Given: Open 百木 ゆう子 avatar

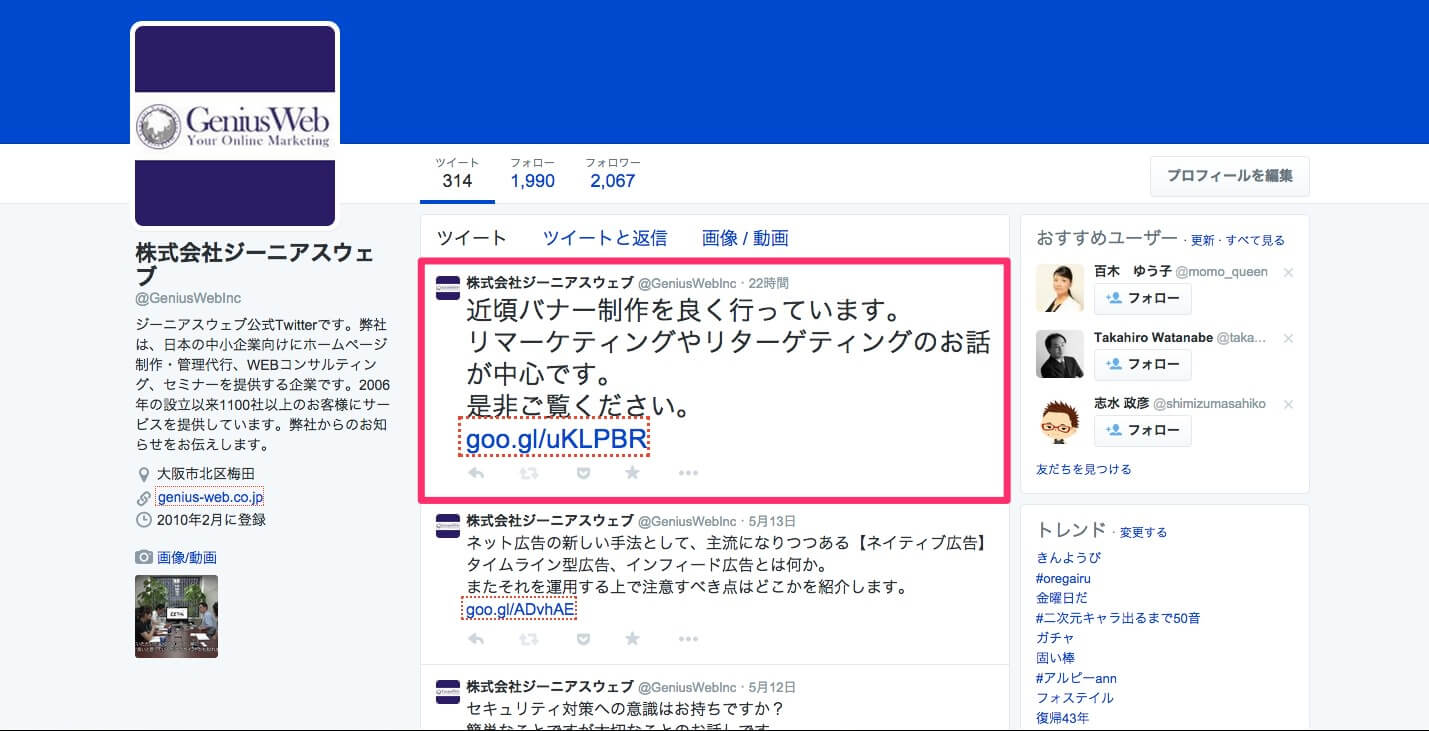Looking at the screenshot, I should click(1060, 289).
